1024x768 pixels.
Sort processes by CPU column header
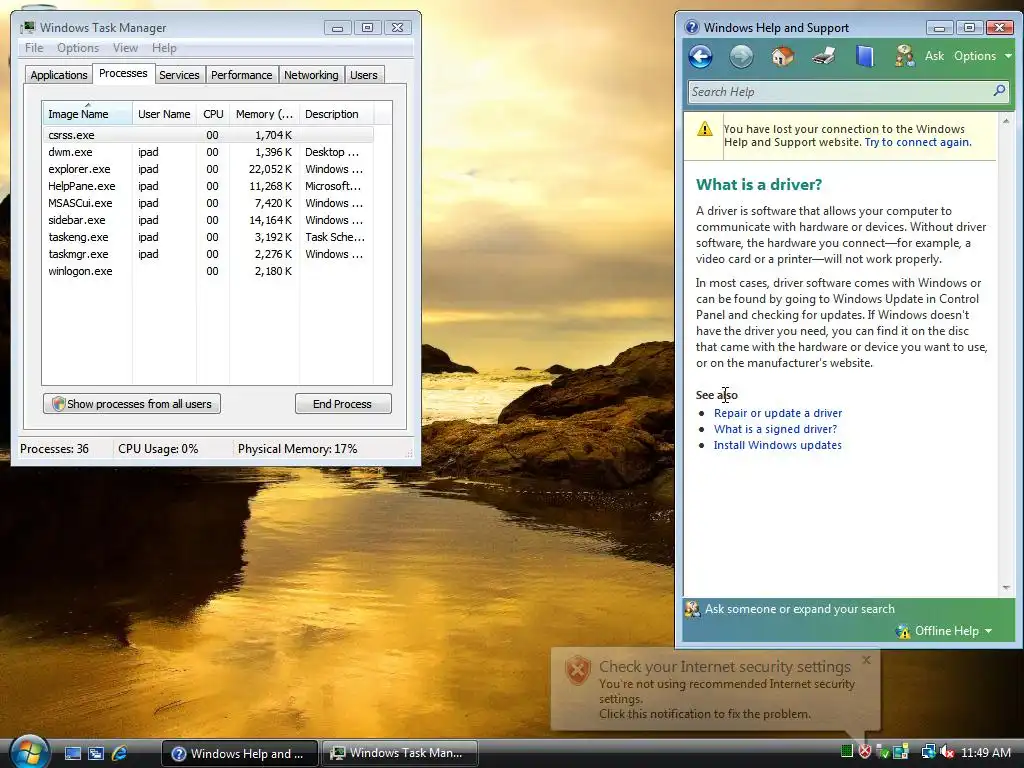(x=213, y=114)
